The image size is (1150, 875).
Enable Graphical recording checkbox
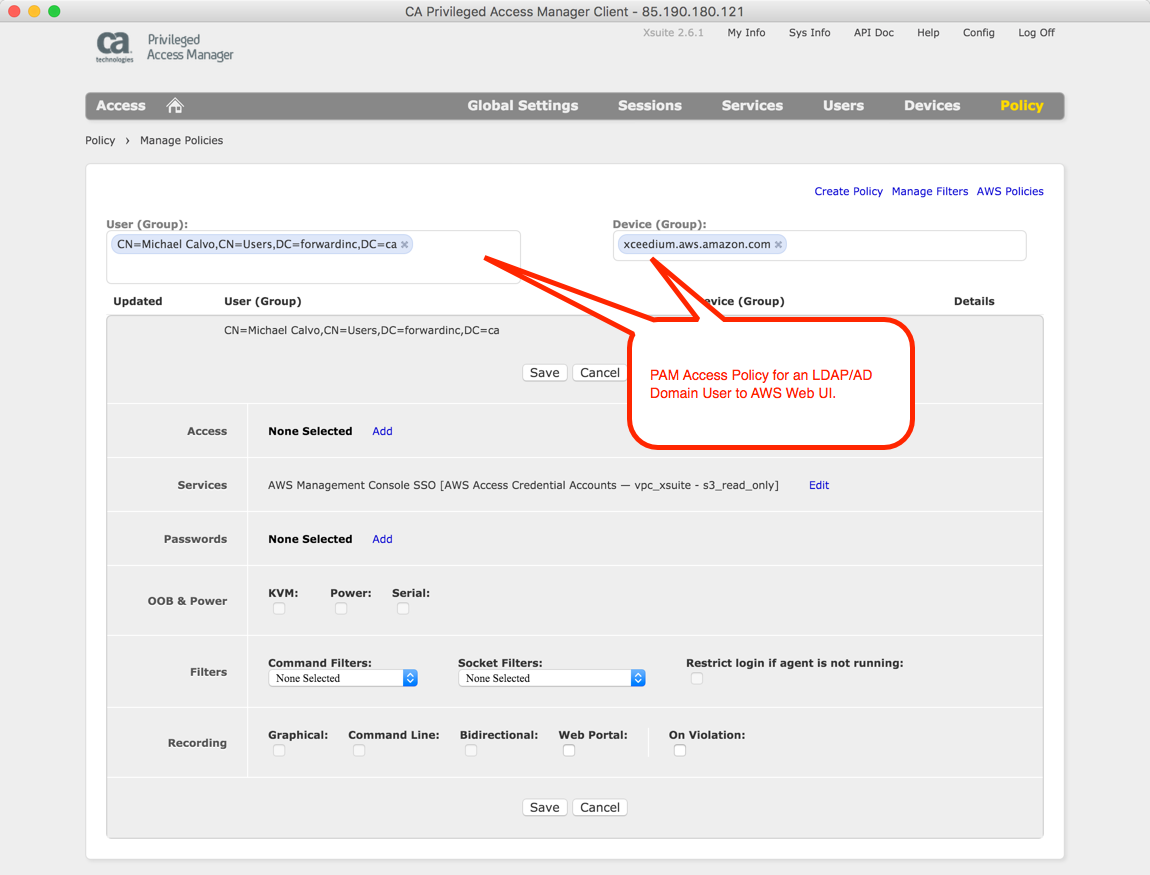279,750
